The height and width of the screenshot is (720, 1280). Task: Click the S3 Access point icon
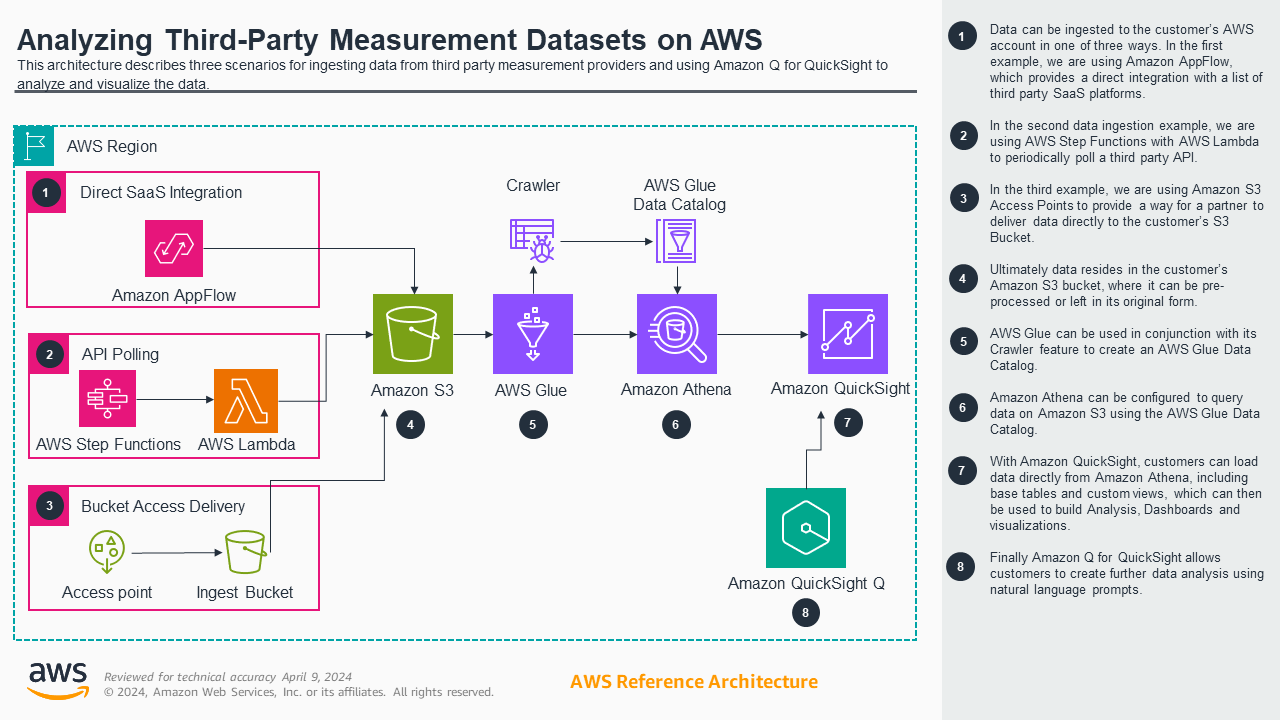pos(106,553)
